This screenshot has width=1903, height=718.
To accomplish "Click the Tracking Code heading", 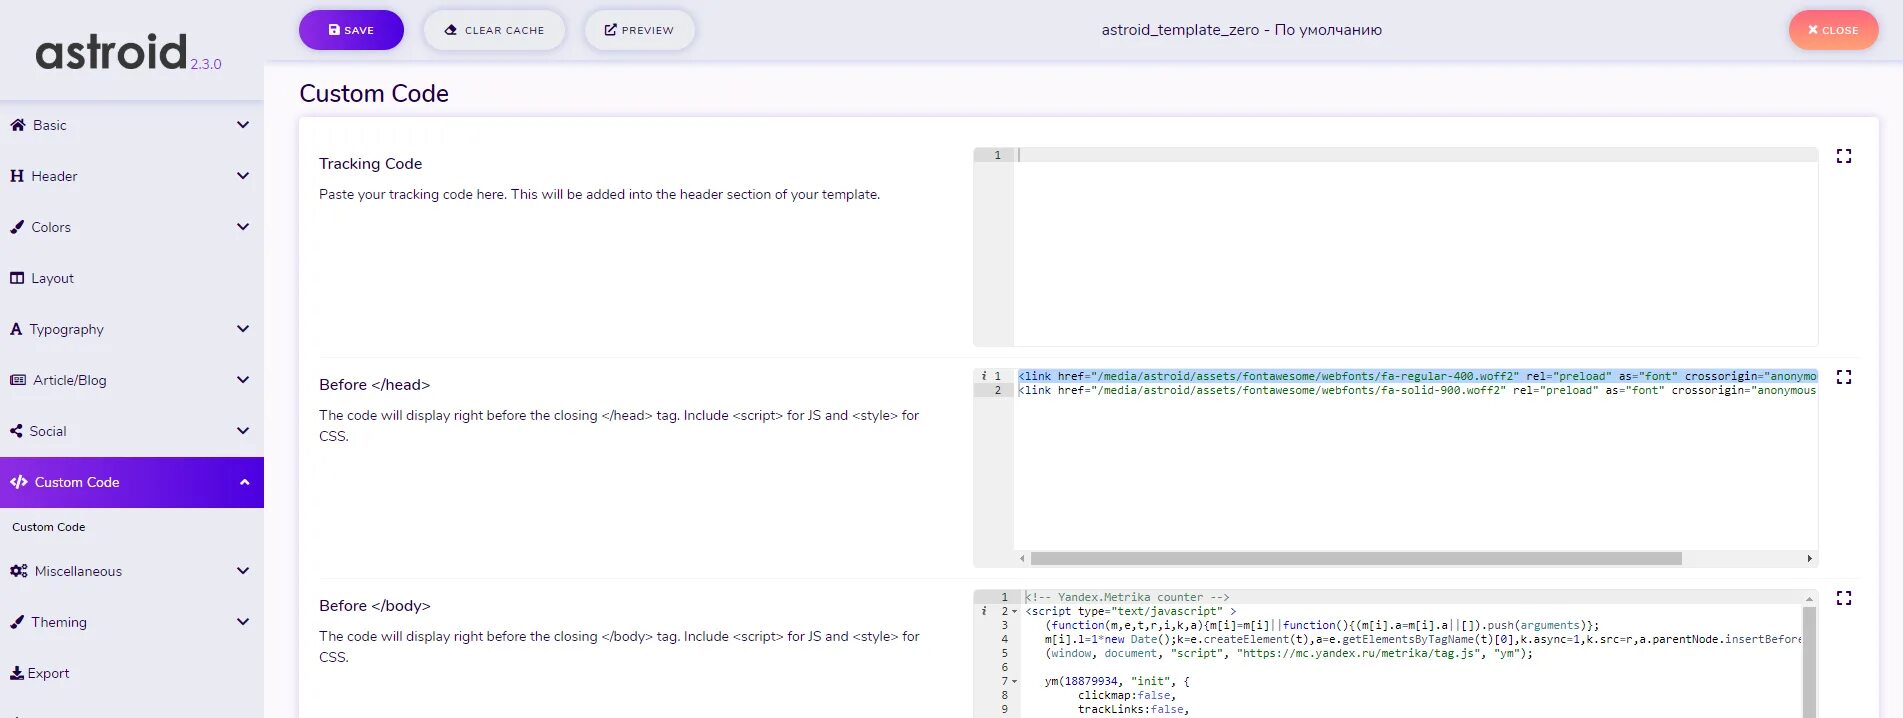I will (x=370, y=164).
